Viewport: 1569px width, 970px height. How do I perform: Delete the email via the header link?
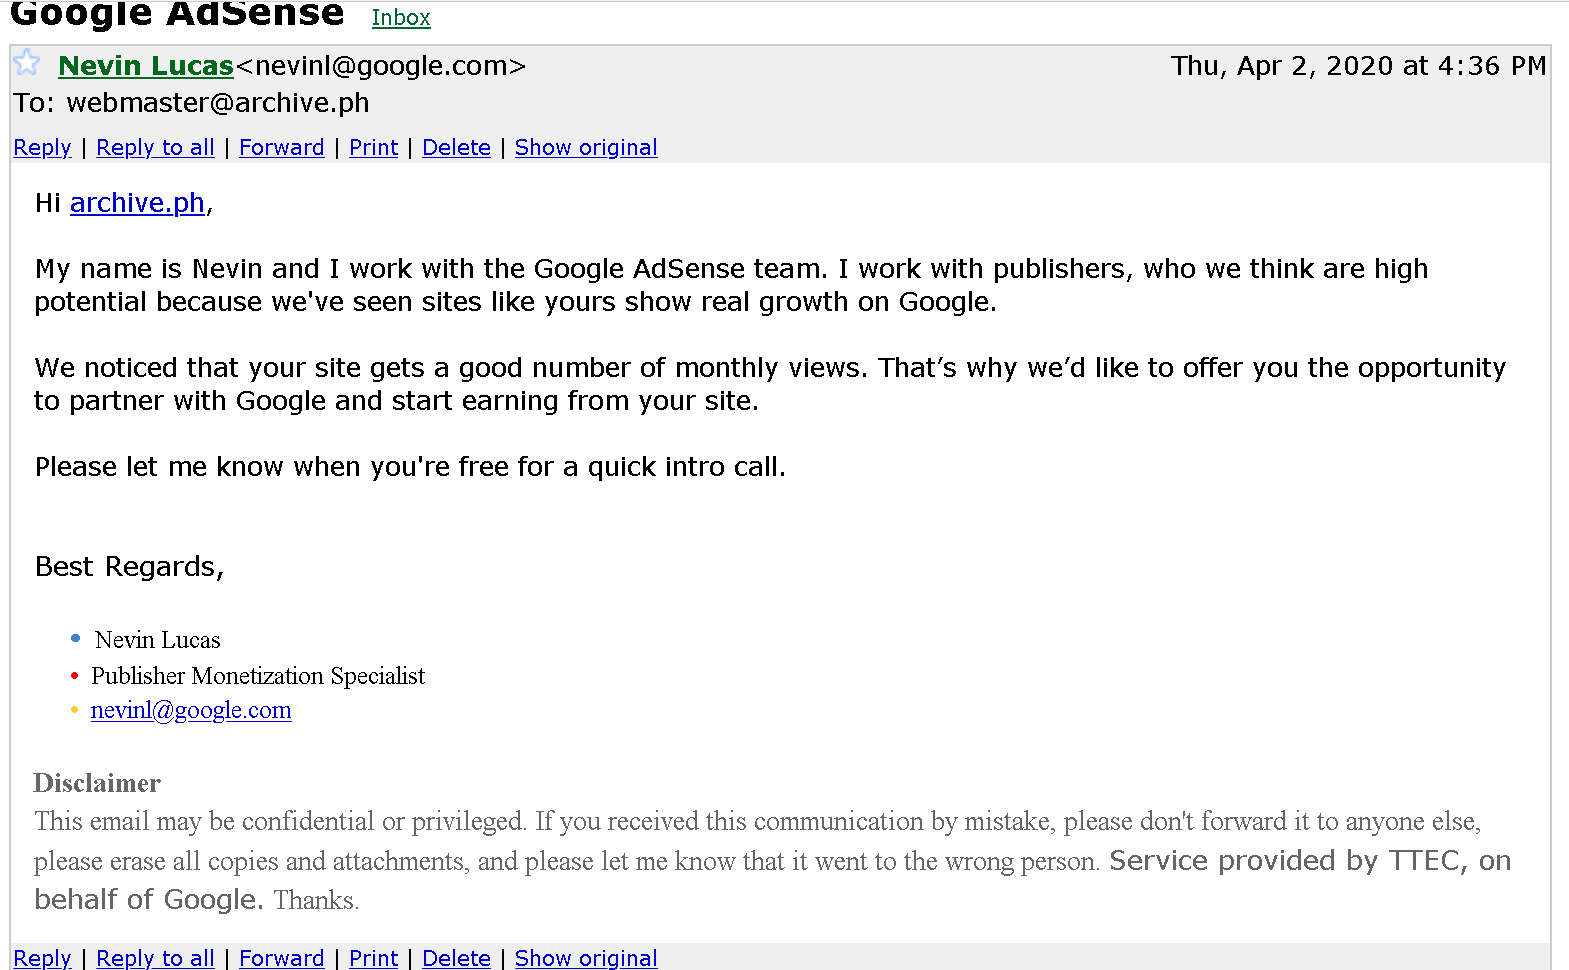456,148
